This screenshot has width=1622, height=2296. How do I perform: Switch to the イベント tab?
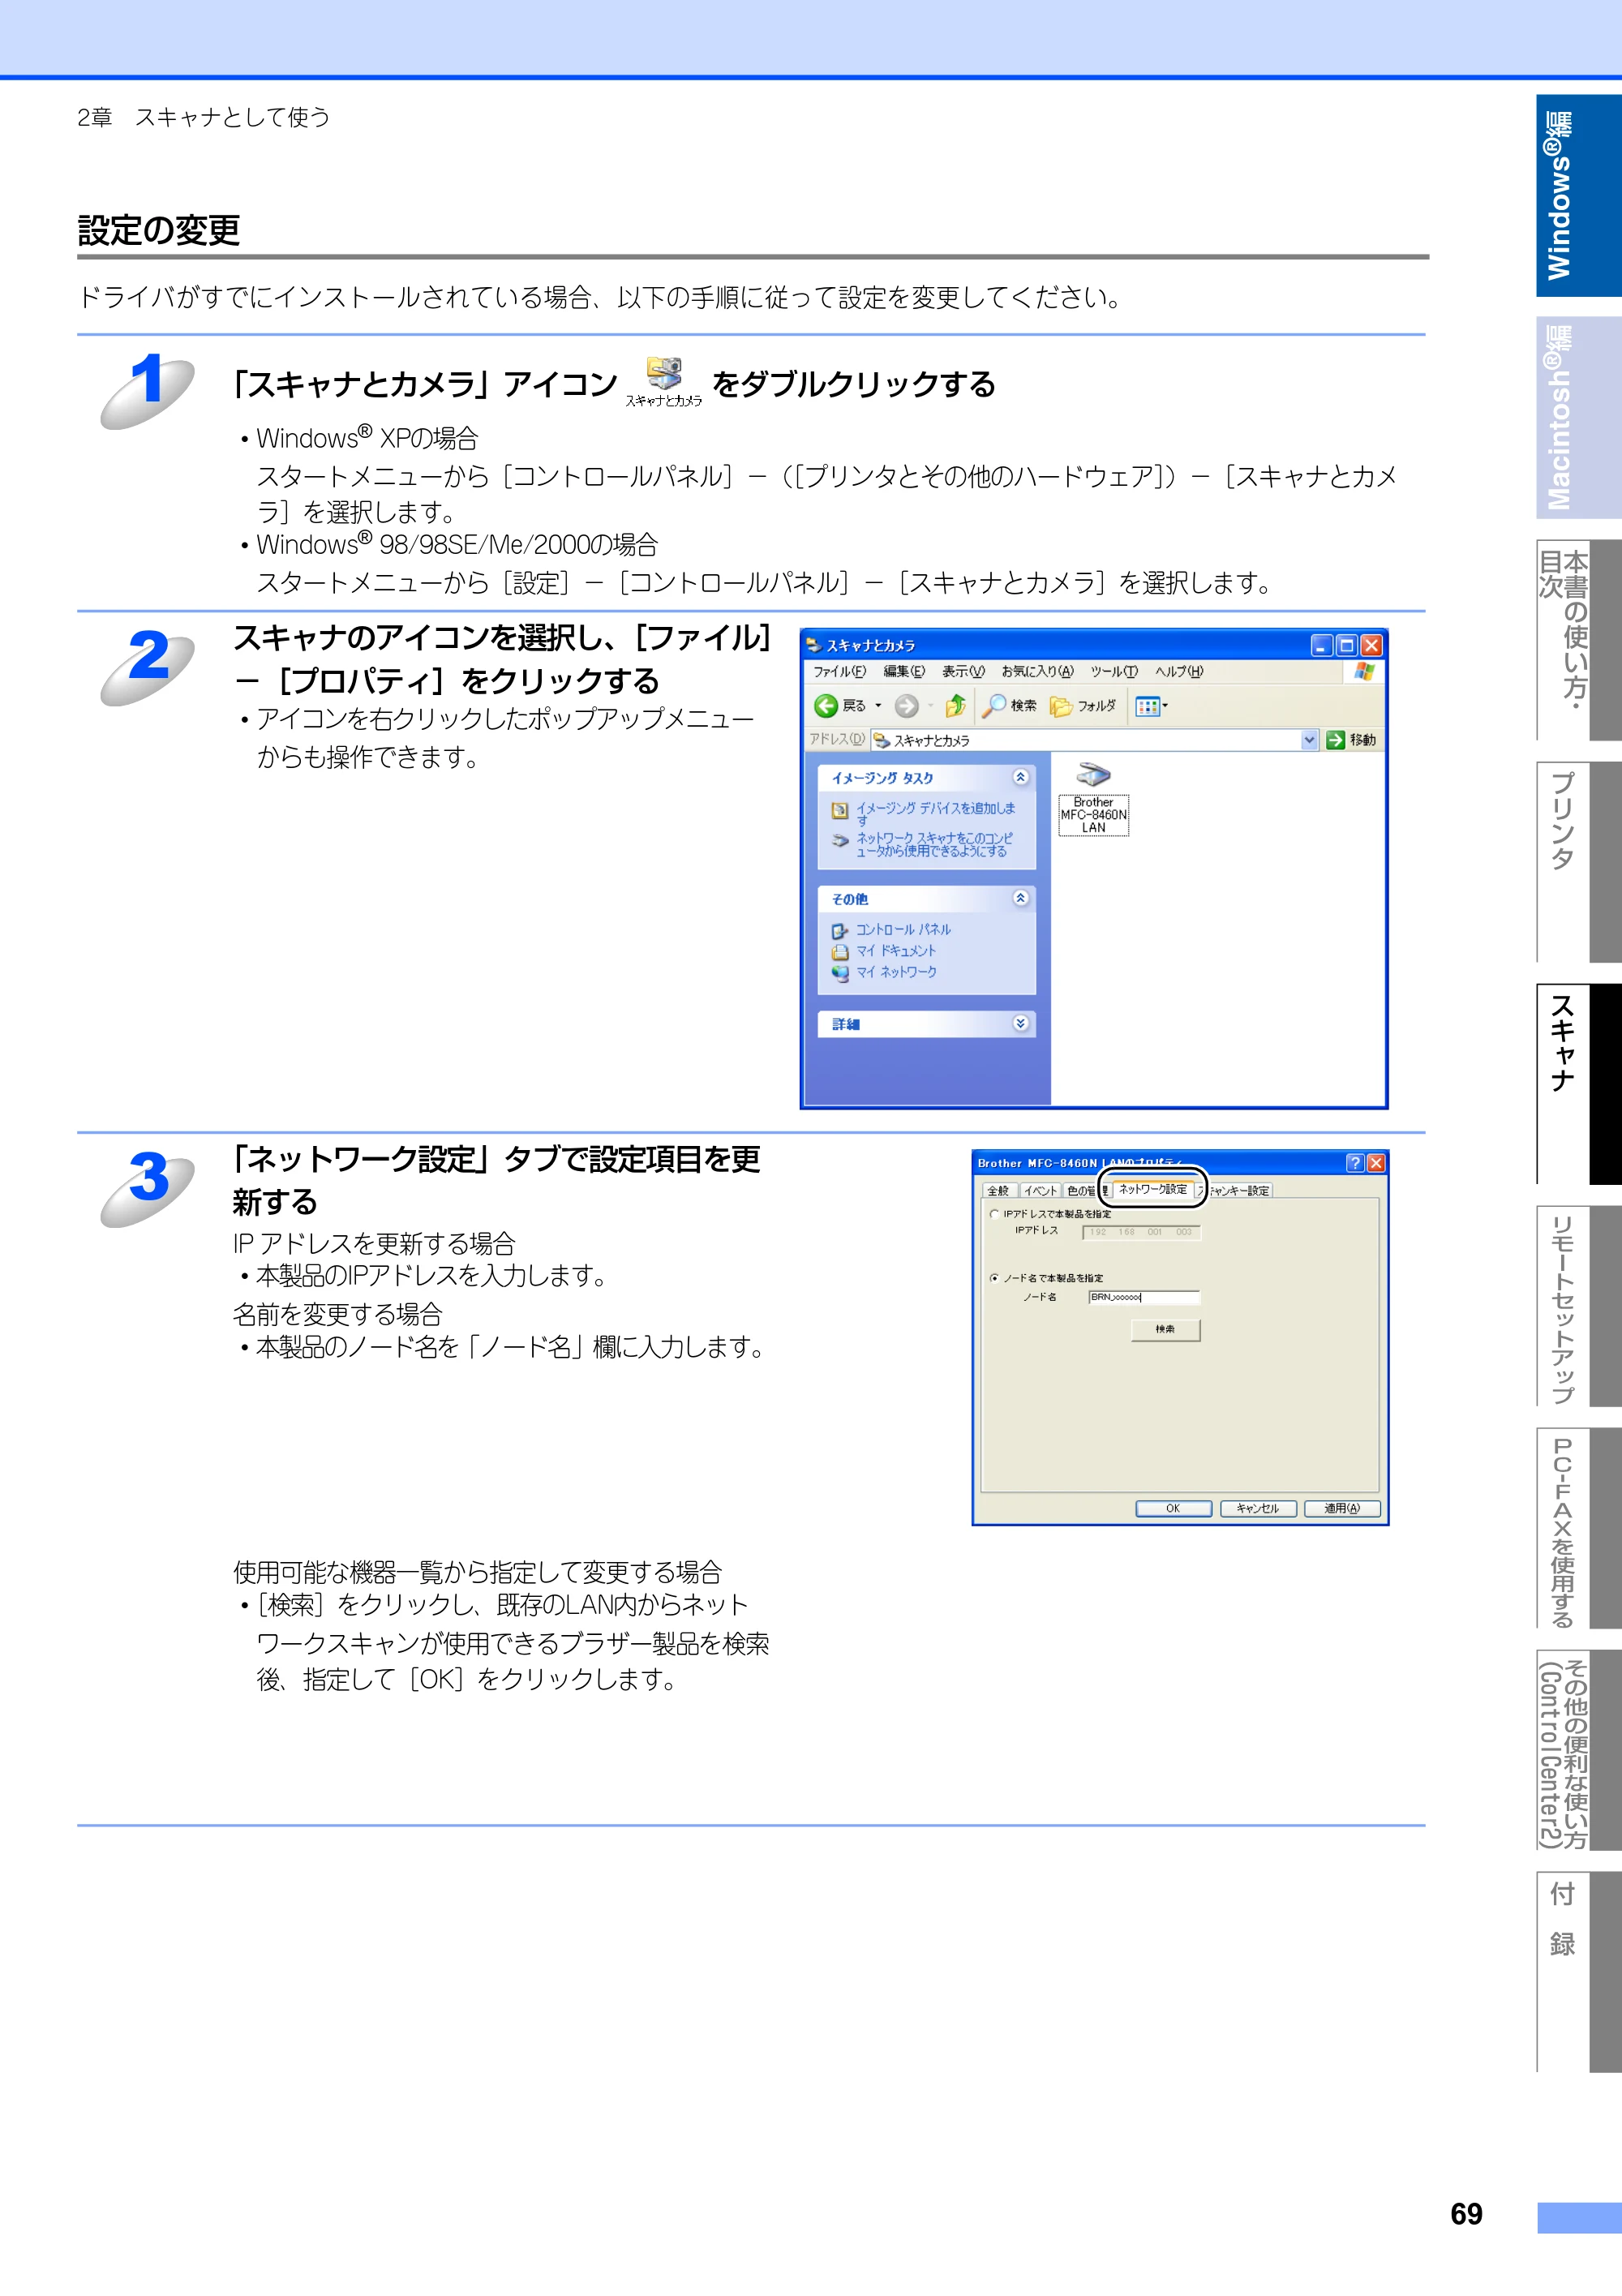pos(1040,1191)
